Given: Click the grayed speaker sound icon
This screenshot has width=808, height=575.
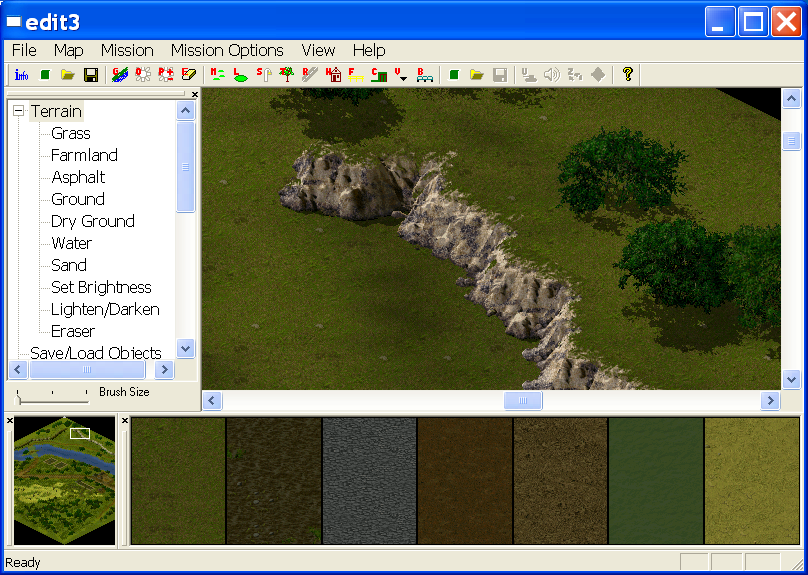Looking at the screenshot, I should [x=552, y=75].
